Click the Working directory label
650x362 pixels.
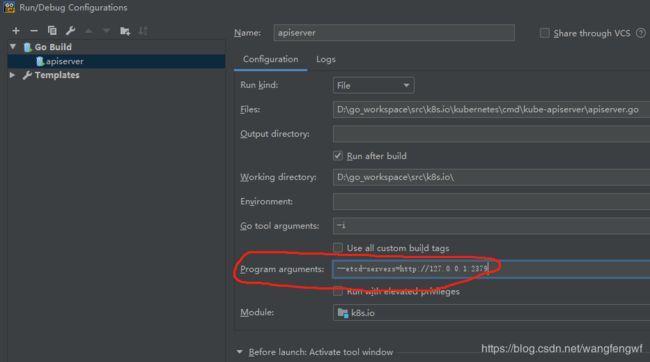coord(278,177)
